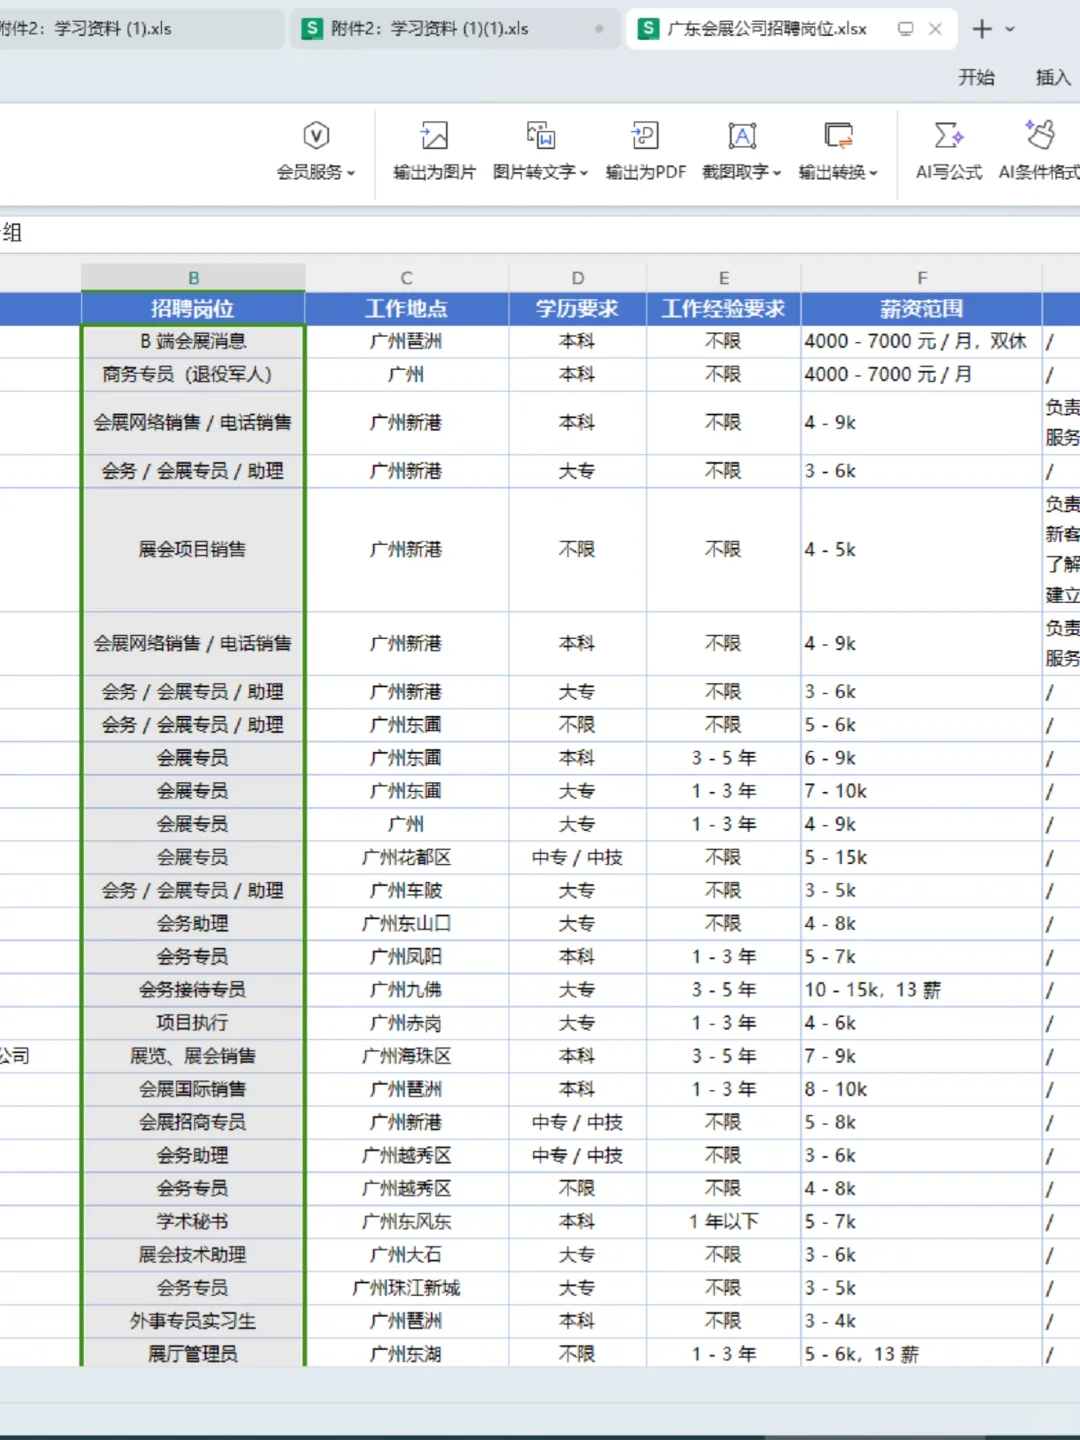Switch to 附件2：学习资料 (1).xls tab
The width and height of the screenshot is (1080, 1440).
(140, 29)
